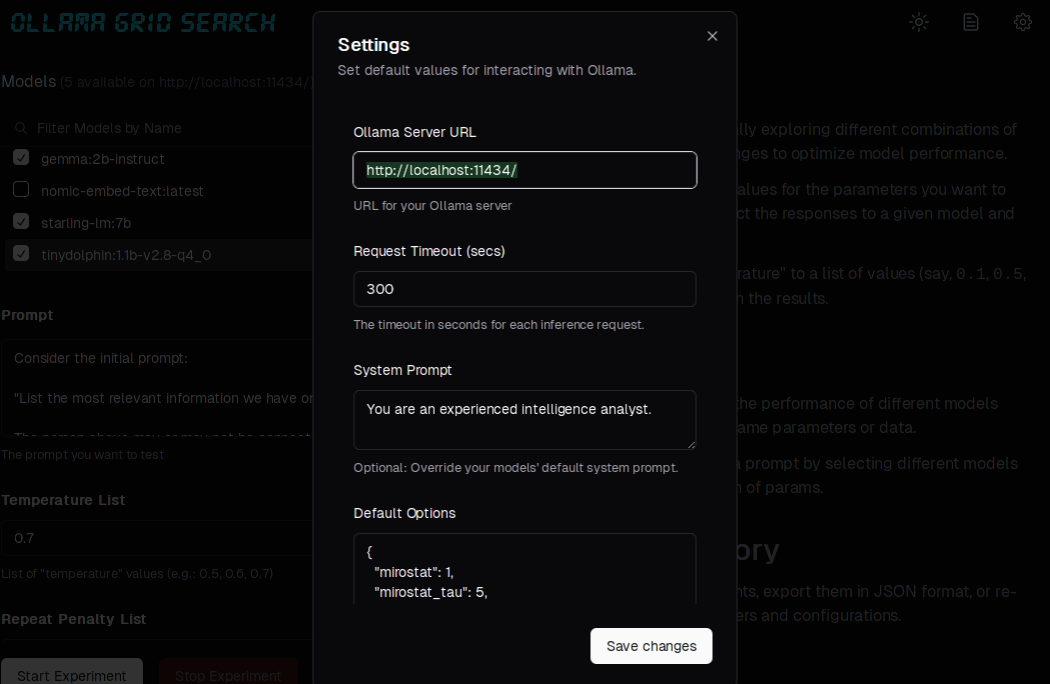Viewport: 1050px width, 684px height.
Task: Click the Models section heading
Action: point(29,82)
